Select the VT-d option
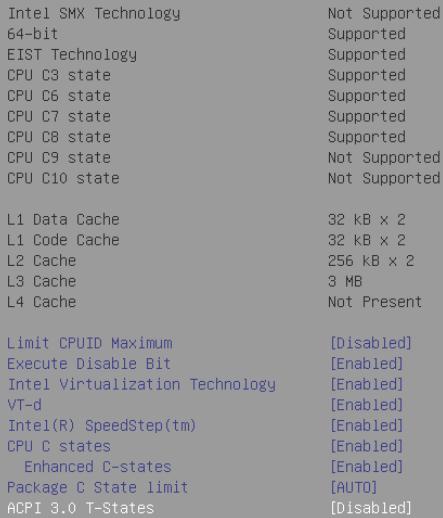Image resolution: width=443 pixels, height=518 pixels. (x=24, y=405)
